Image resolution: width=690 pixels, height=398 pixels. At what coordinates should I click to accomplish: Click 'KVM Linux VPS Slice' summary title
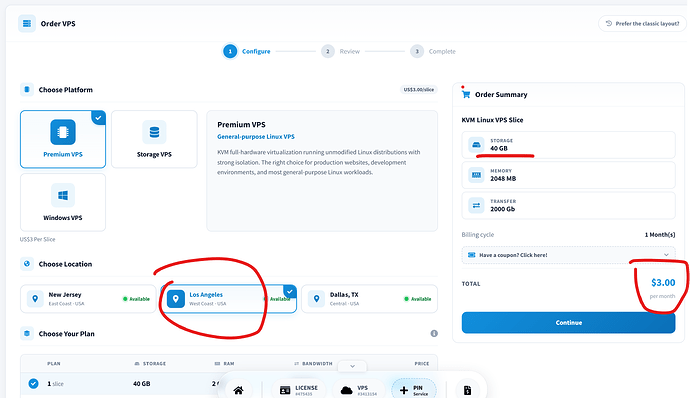(x=492, y=120)
